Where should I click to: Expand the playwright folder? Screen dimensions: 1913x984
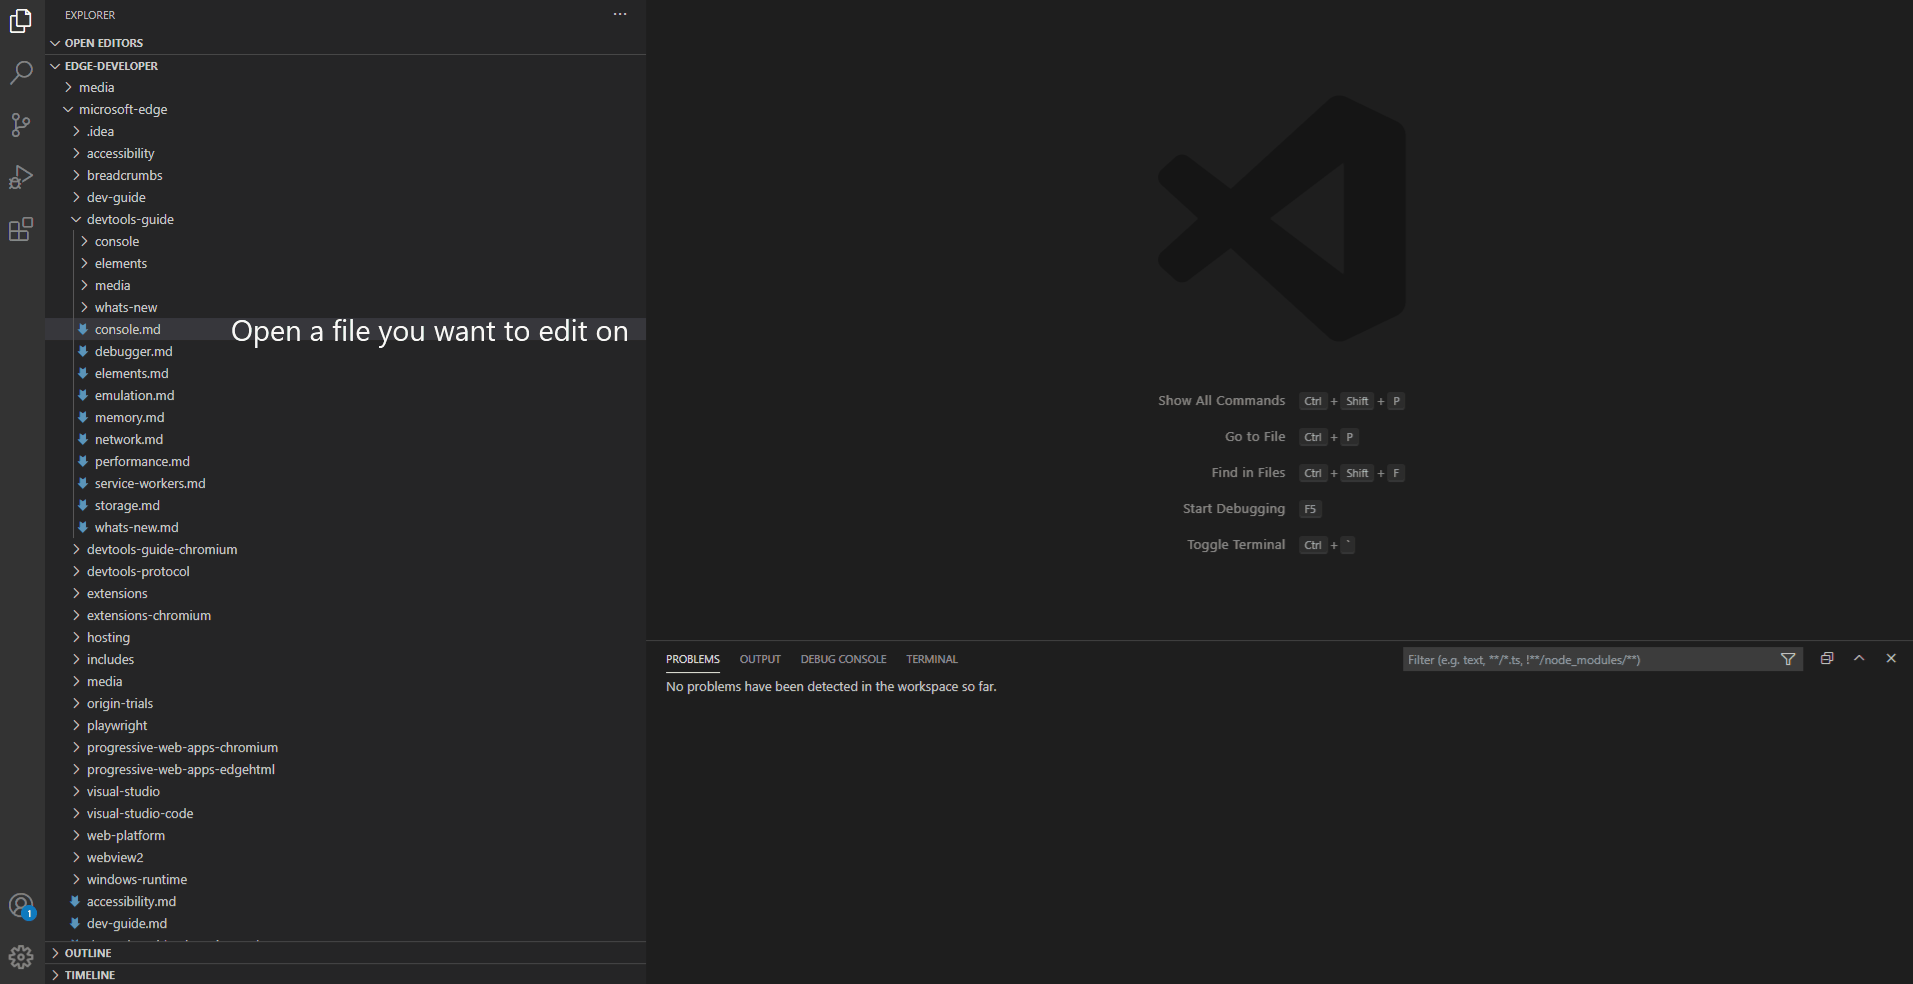click(116, 725)
